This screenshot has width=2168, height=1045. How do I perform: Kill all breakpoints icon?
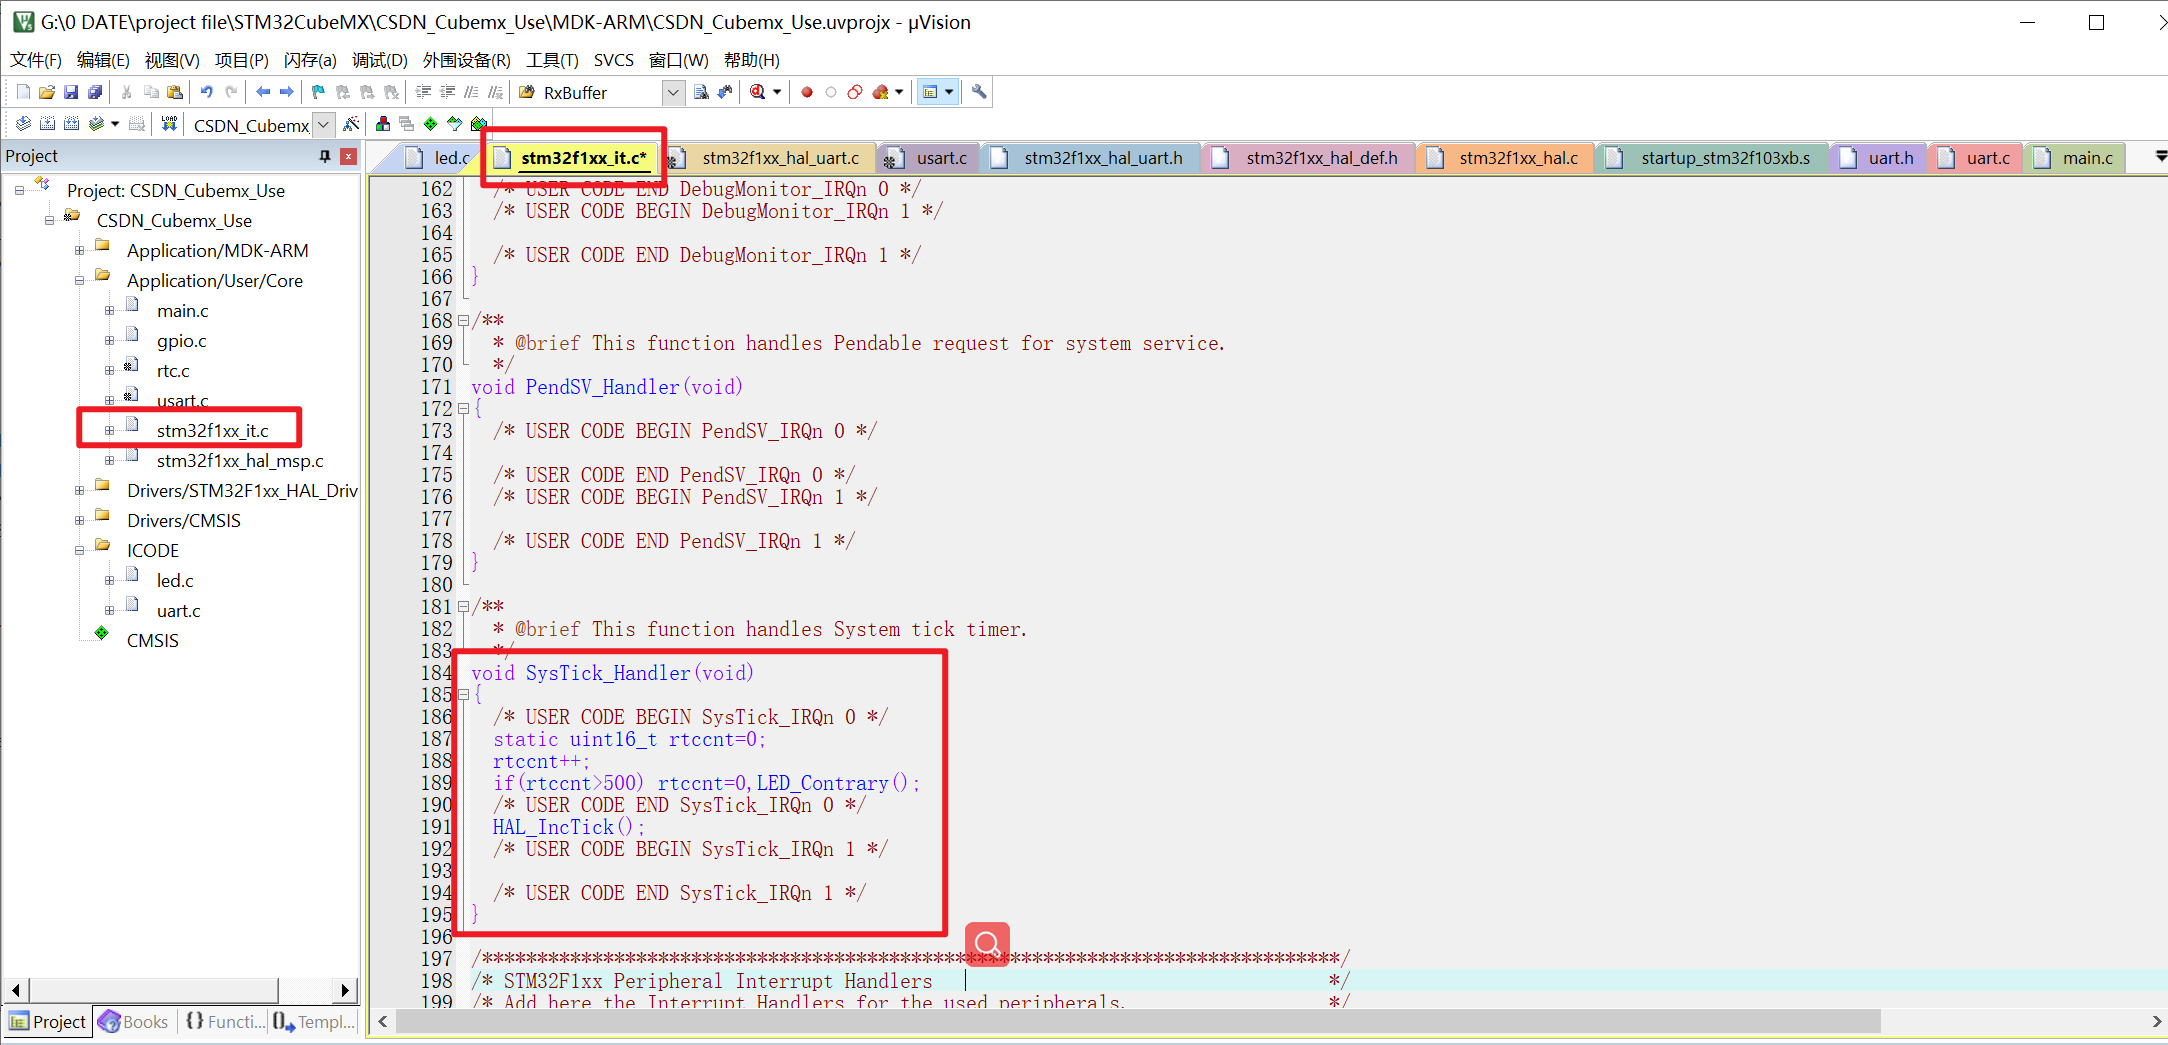click(880, 92)
